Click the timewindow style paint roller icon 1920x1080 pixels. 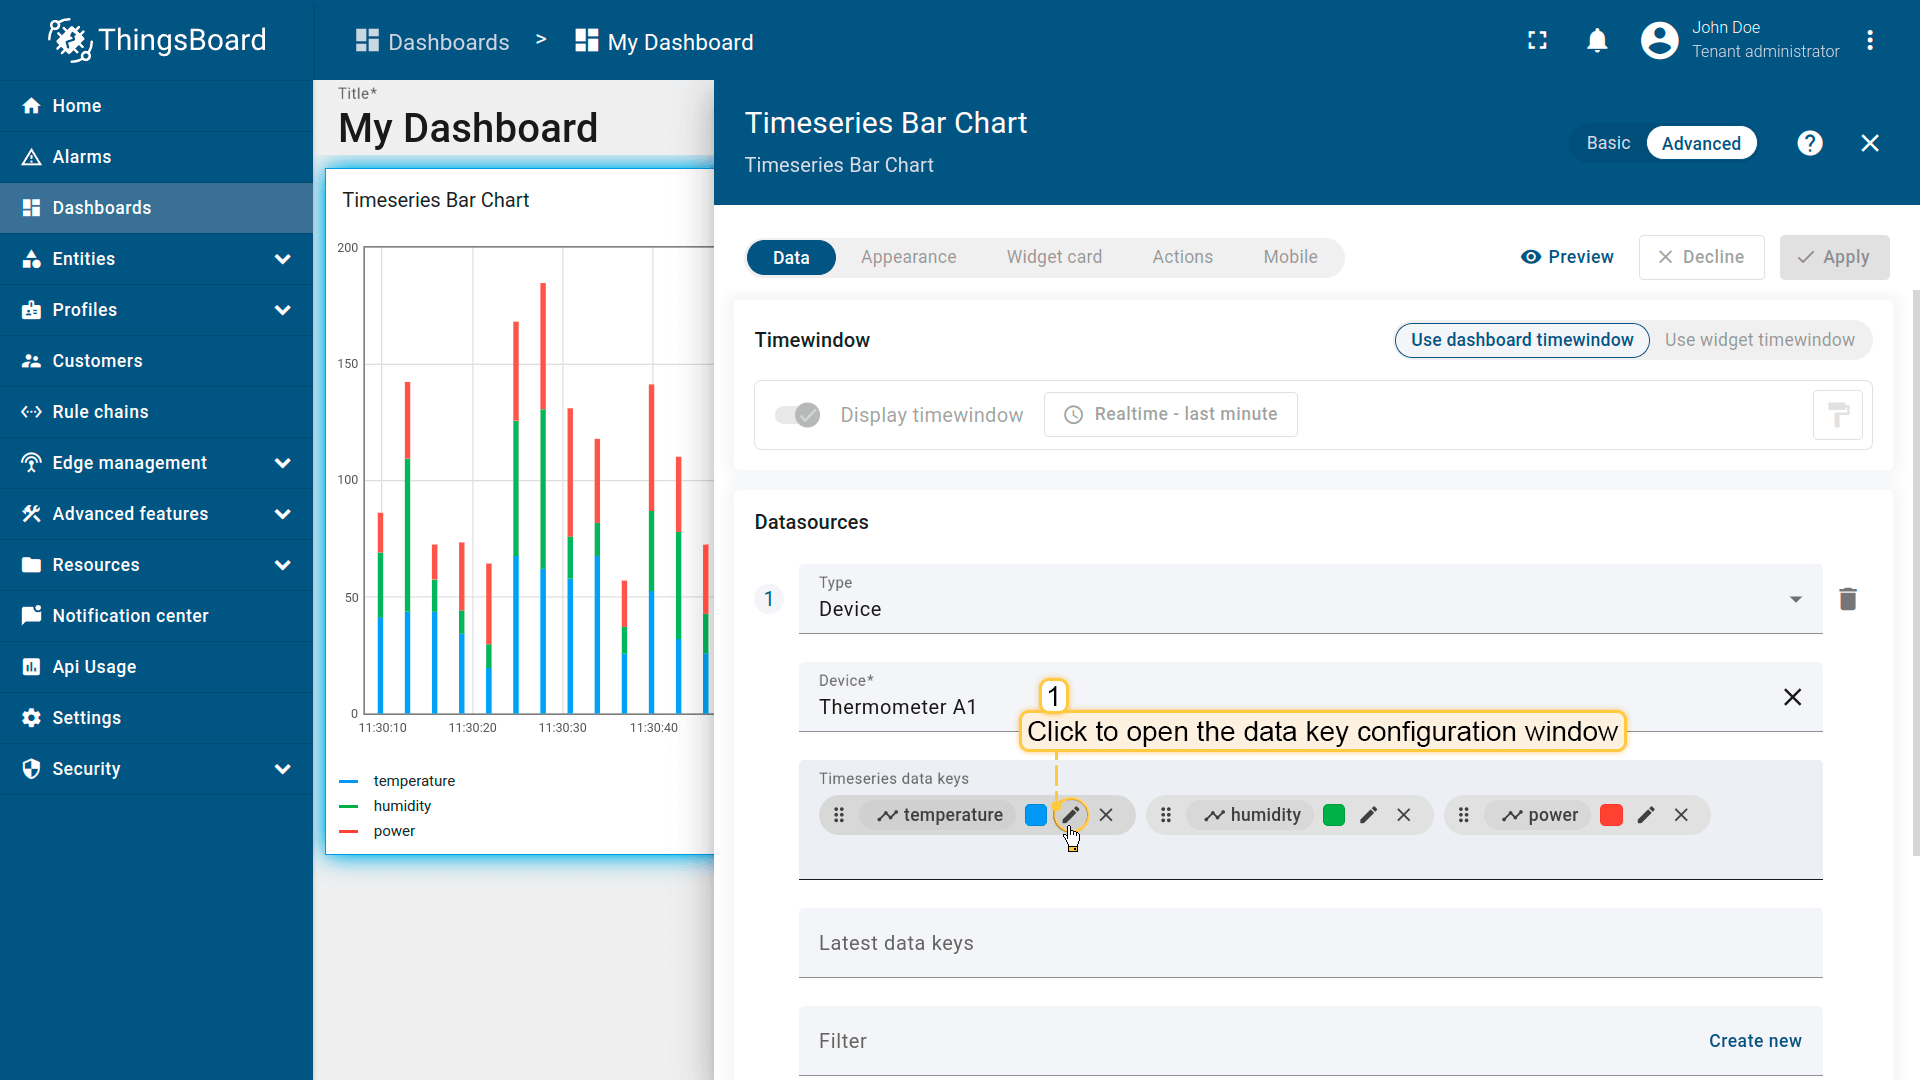click(x=1837, y=415)
